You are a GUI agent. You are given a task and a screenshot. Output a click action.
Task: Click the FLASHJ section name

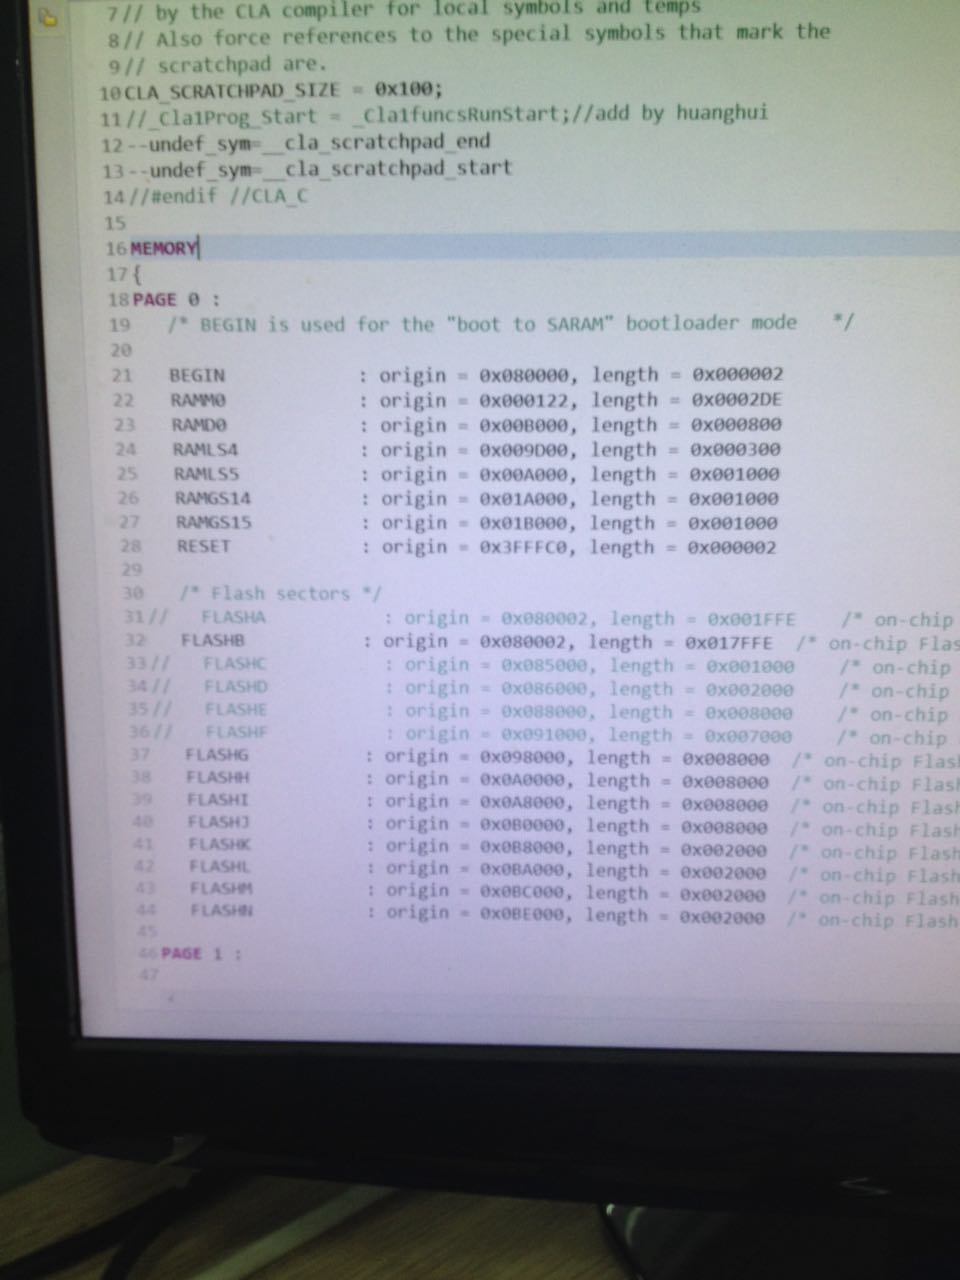pos(219,822)
